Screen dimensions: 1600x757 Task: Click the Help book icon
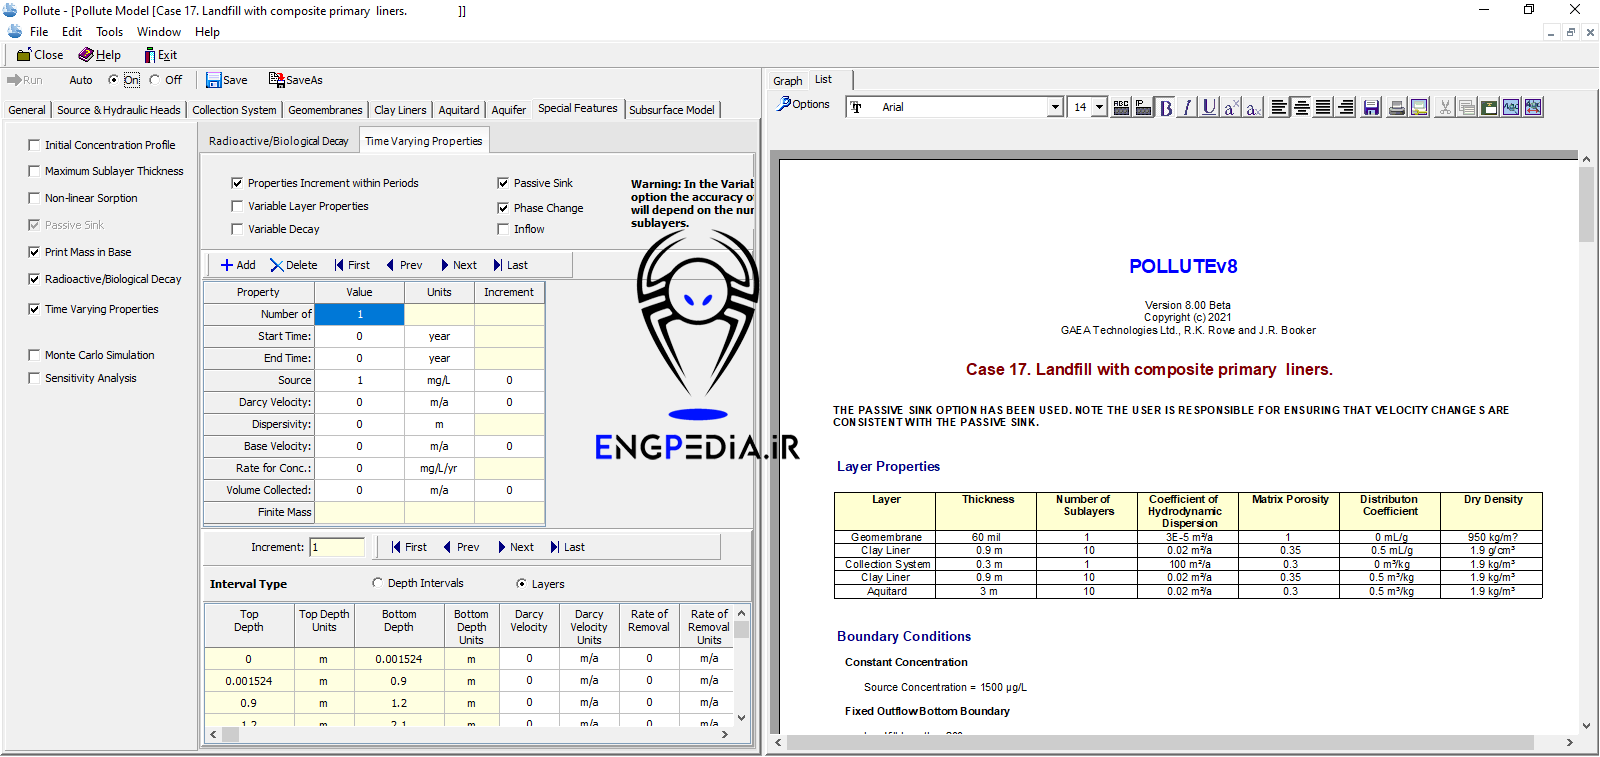[x=86, y=55]
